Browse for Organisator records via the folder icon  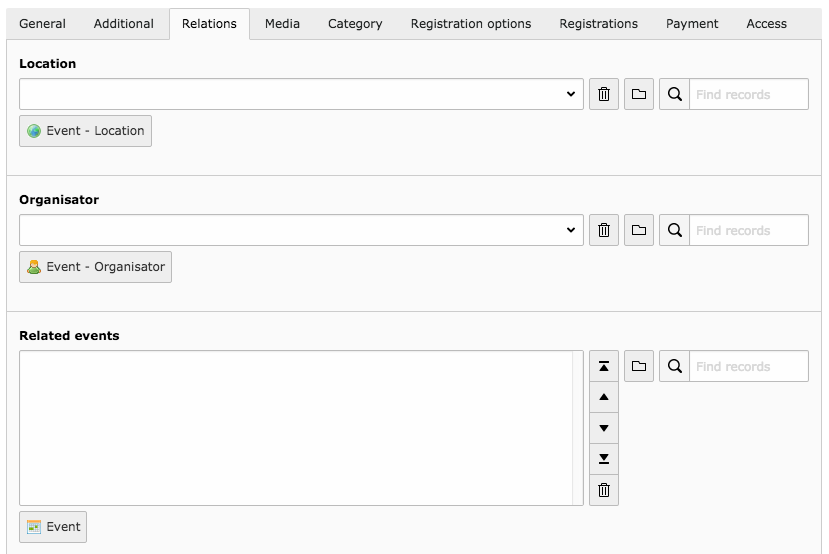pos(639,230)
